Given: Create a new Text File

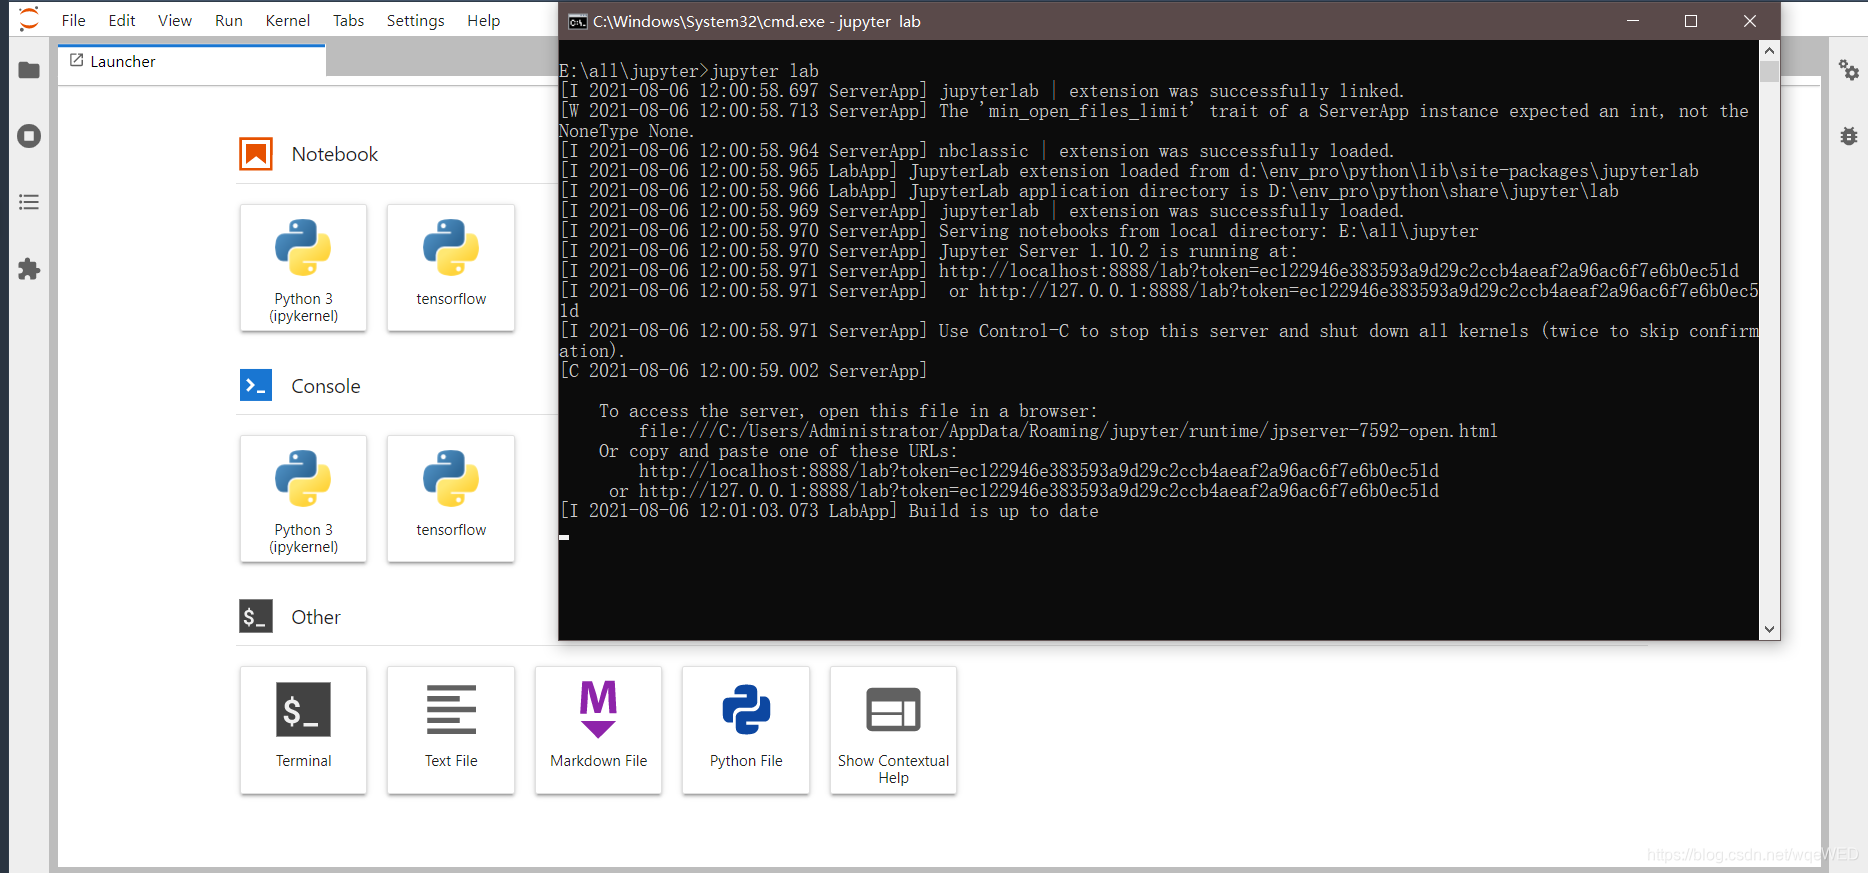Looking at the screenshot, I should (x=451, y=730).
